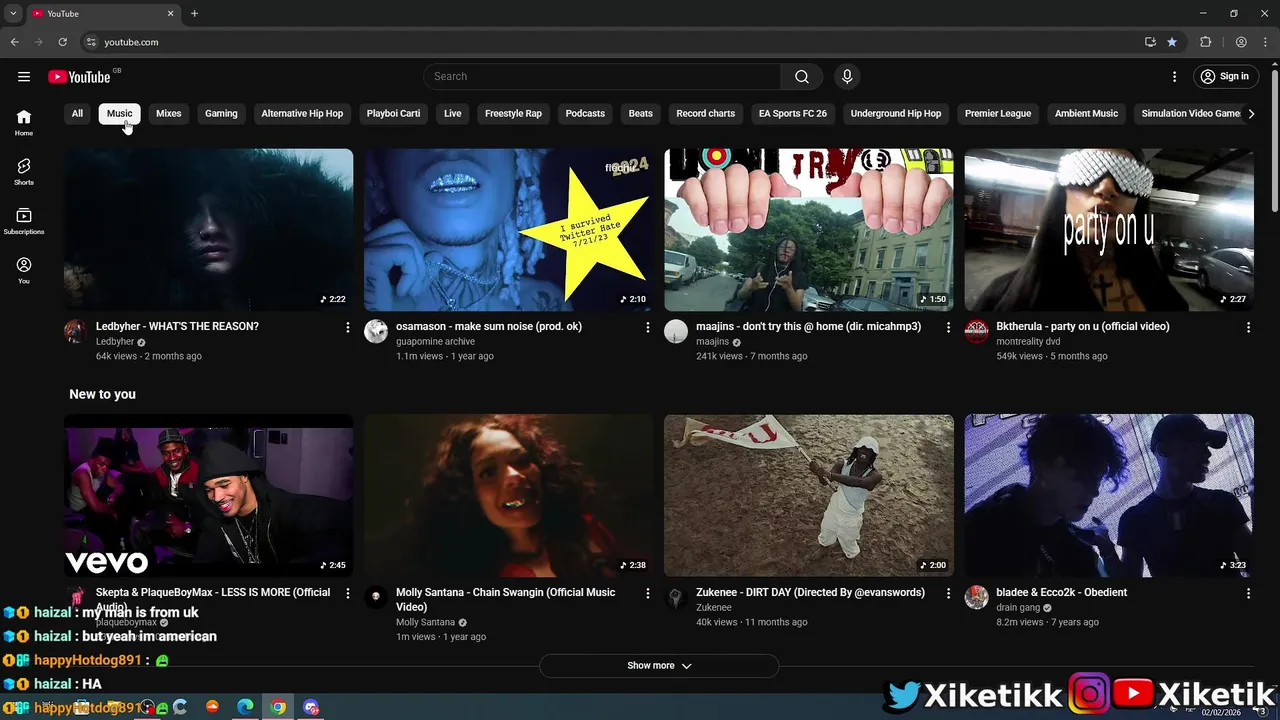Image resolution: width=1280 pixels, height=720 pixels.
Task: Go to Home in the sidebar
Action: 24,122
